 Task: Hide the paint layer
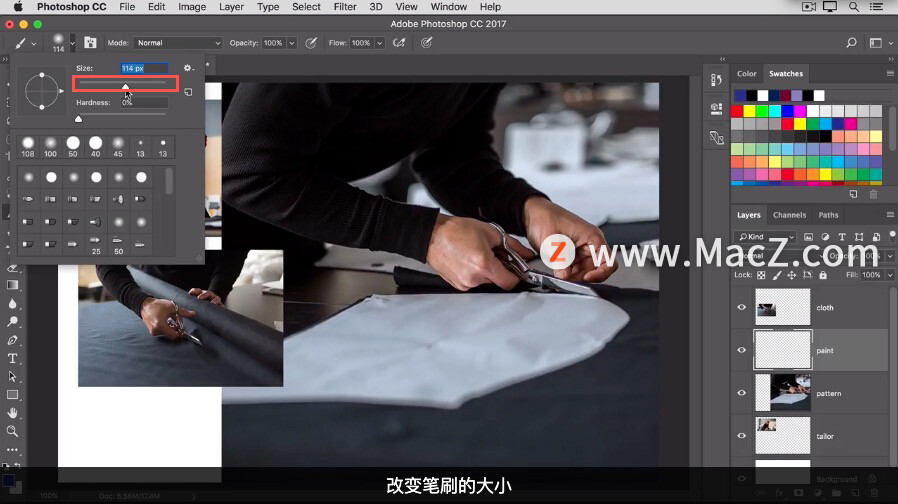[x=742, y=350]
